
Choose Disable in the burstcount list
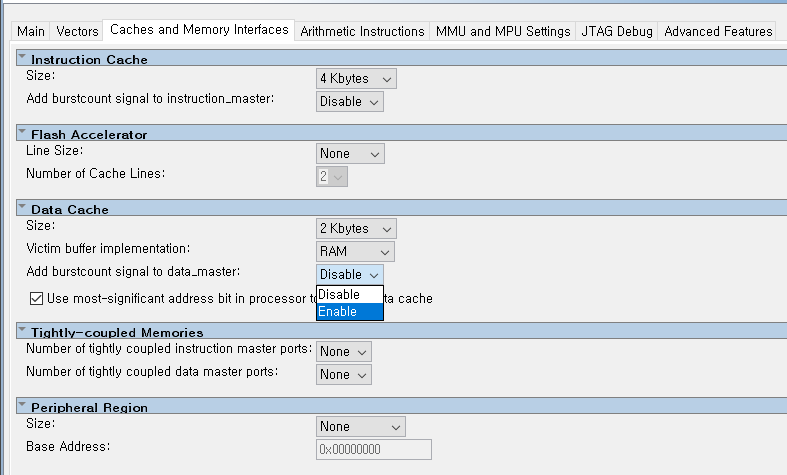coord(349,295)
